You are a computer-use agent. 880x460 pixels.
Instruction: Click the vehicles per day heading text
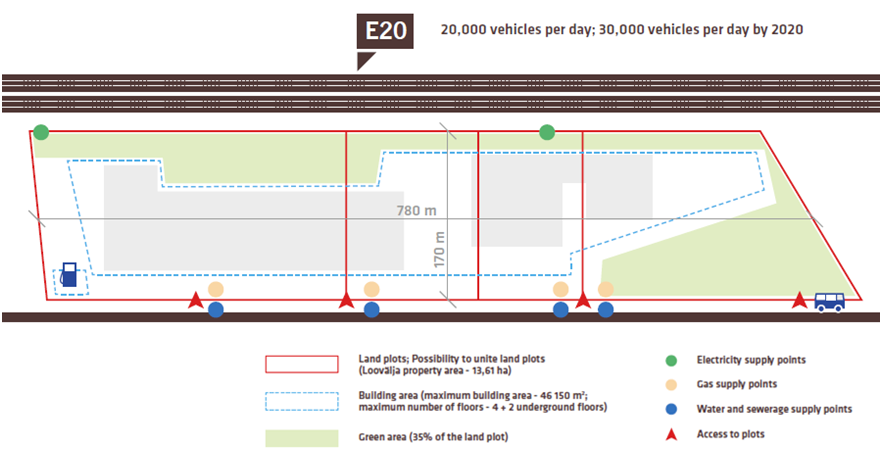[622, 30]
